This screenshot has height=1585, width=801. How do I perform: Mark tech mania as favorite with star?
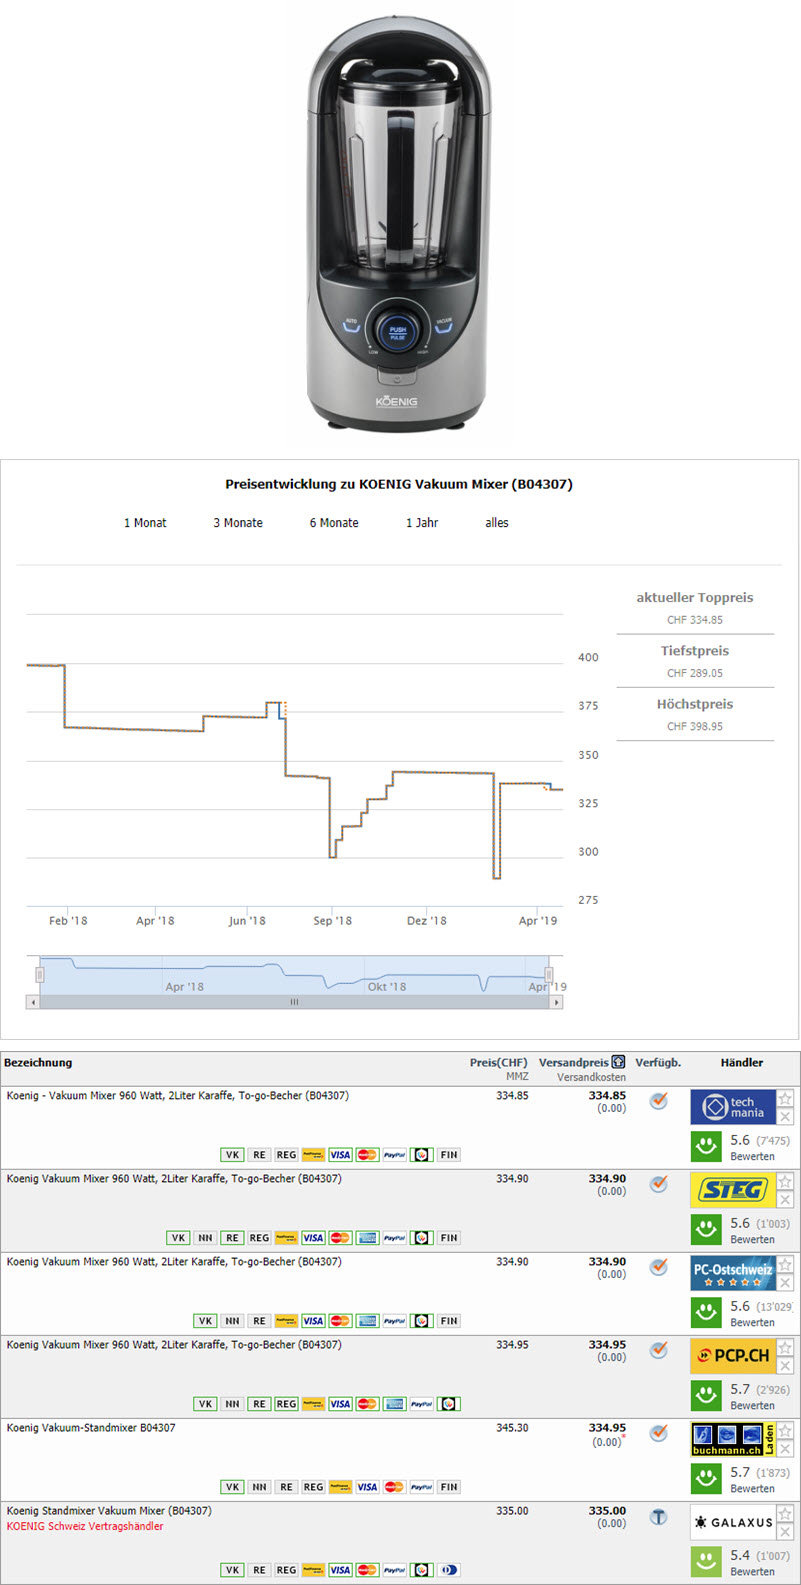tap(785, 1099)
